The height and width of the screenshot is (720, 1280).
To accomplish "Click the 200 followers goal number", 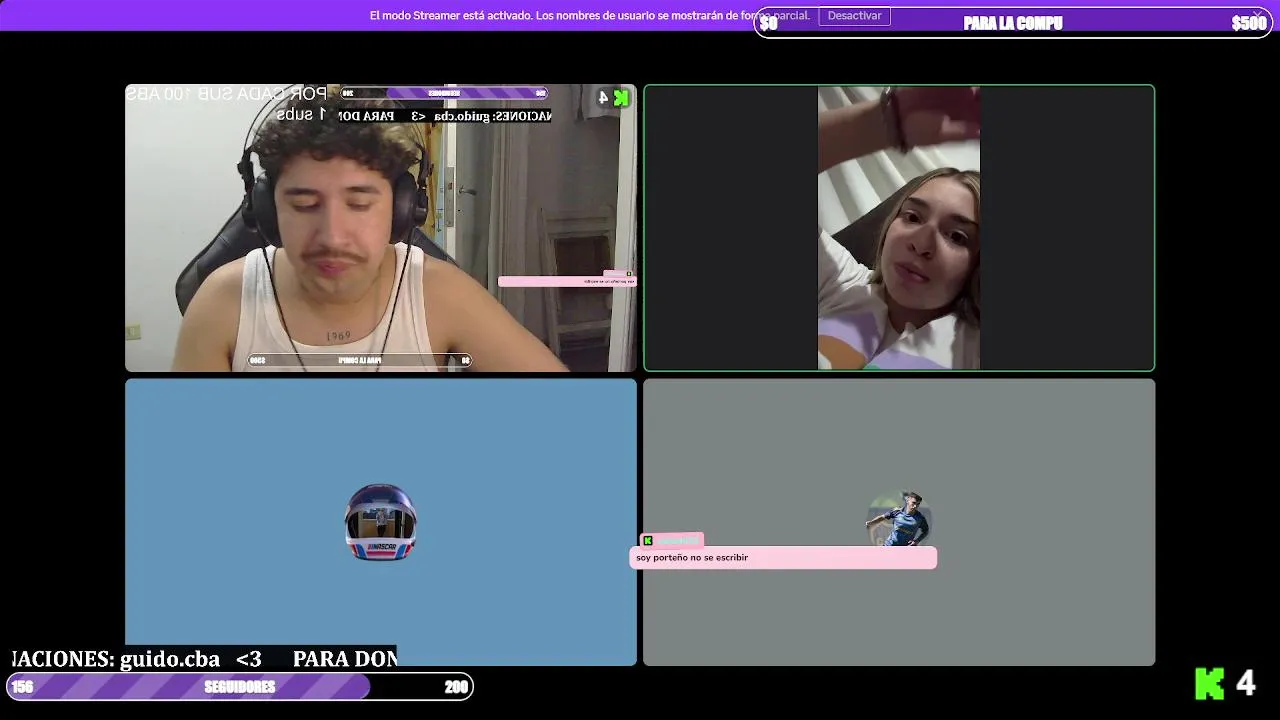I will [x=456, y=687].
